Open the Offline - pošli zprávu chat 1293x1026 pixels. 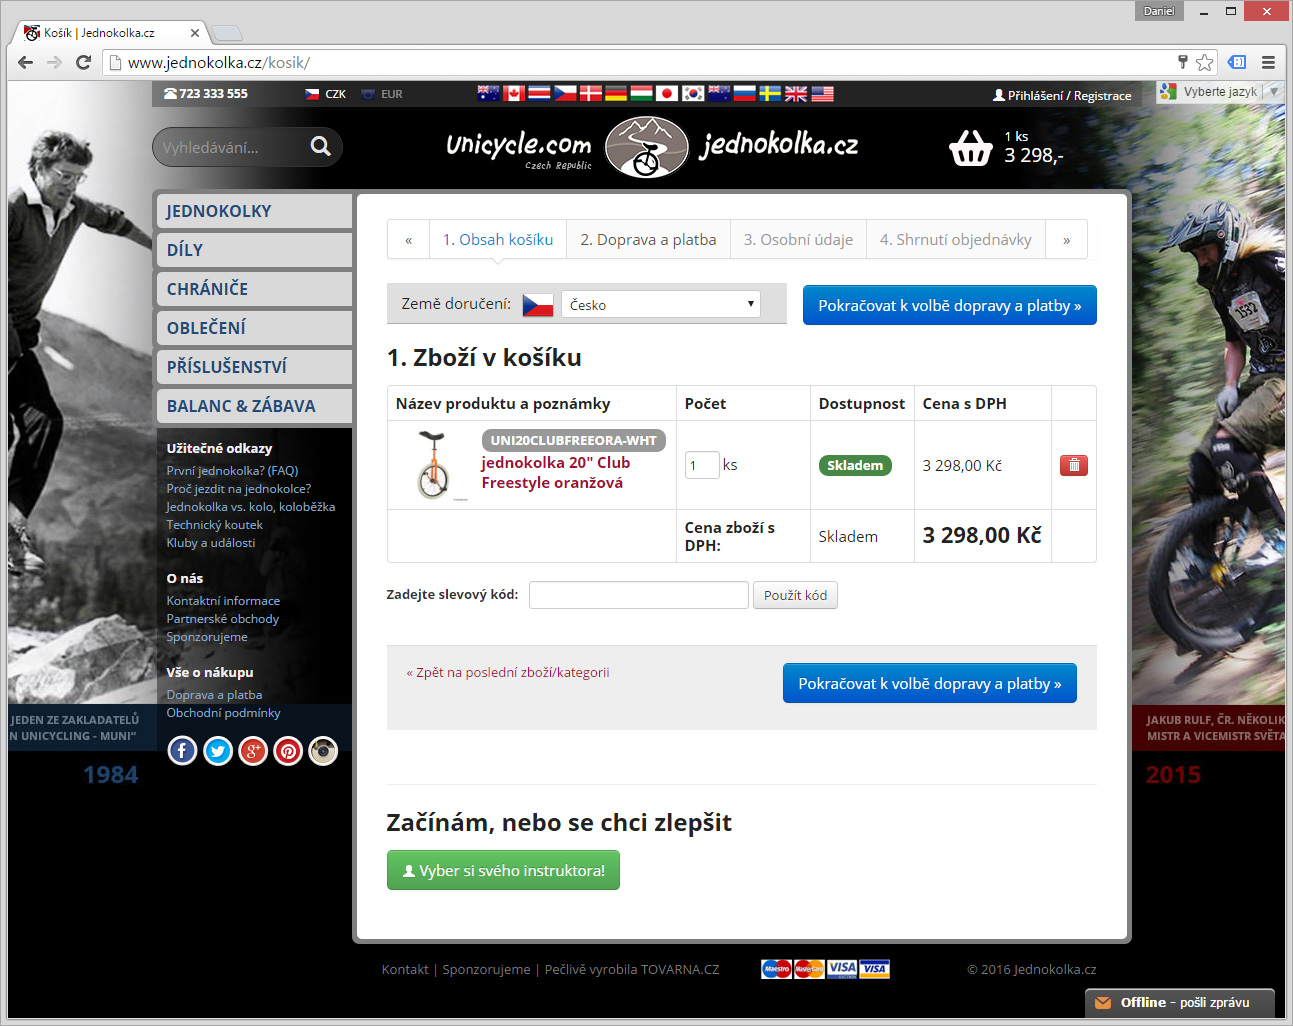(1180, 1002)
